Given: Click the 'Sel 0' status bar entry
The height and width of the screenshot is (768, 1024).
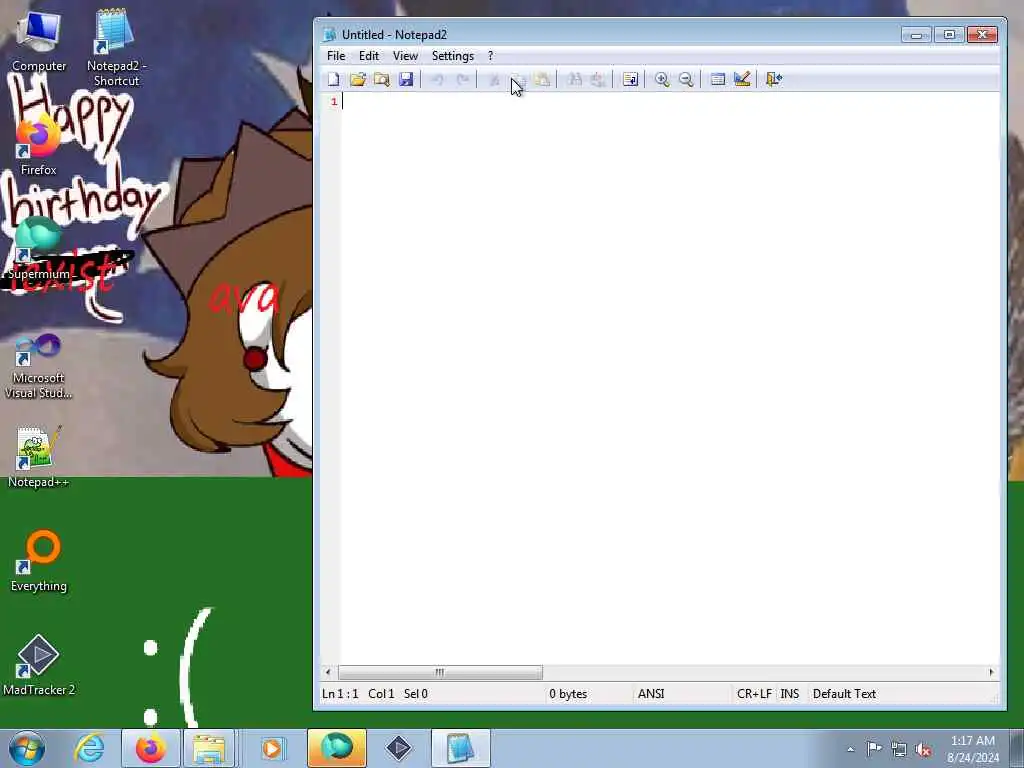Looking at the screenshot, I should (416, 694).
